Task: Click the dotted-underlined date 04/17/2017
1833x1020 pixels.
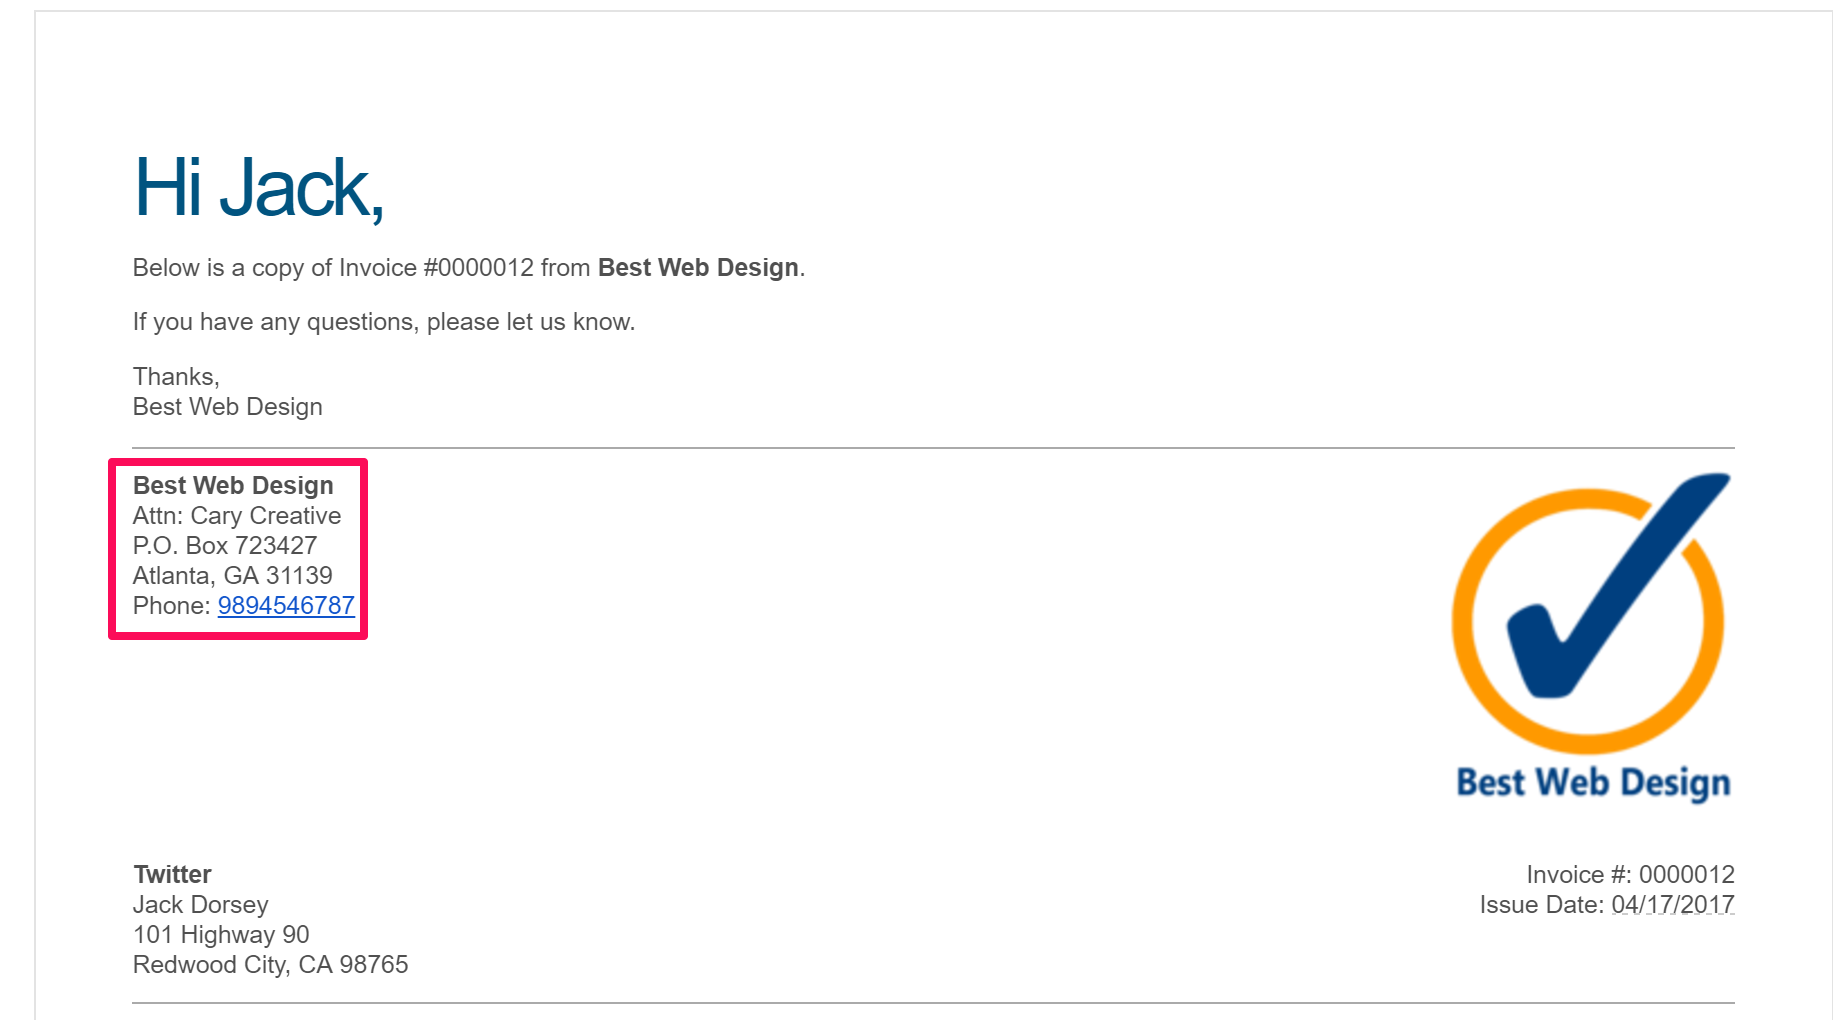Action: [1673, 905]
